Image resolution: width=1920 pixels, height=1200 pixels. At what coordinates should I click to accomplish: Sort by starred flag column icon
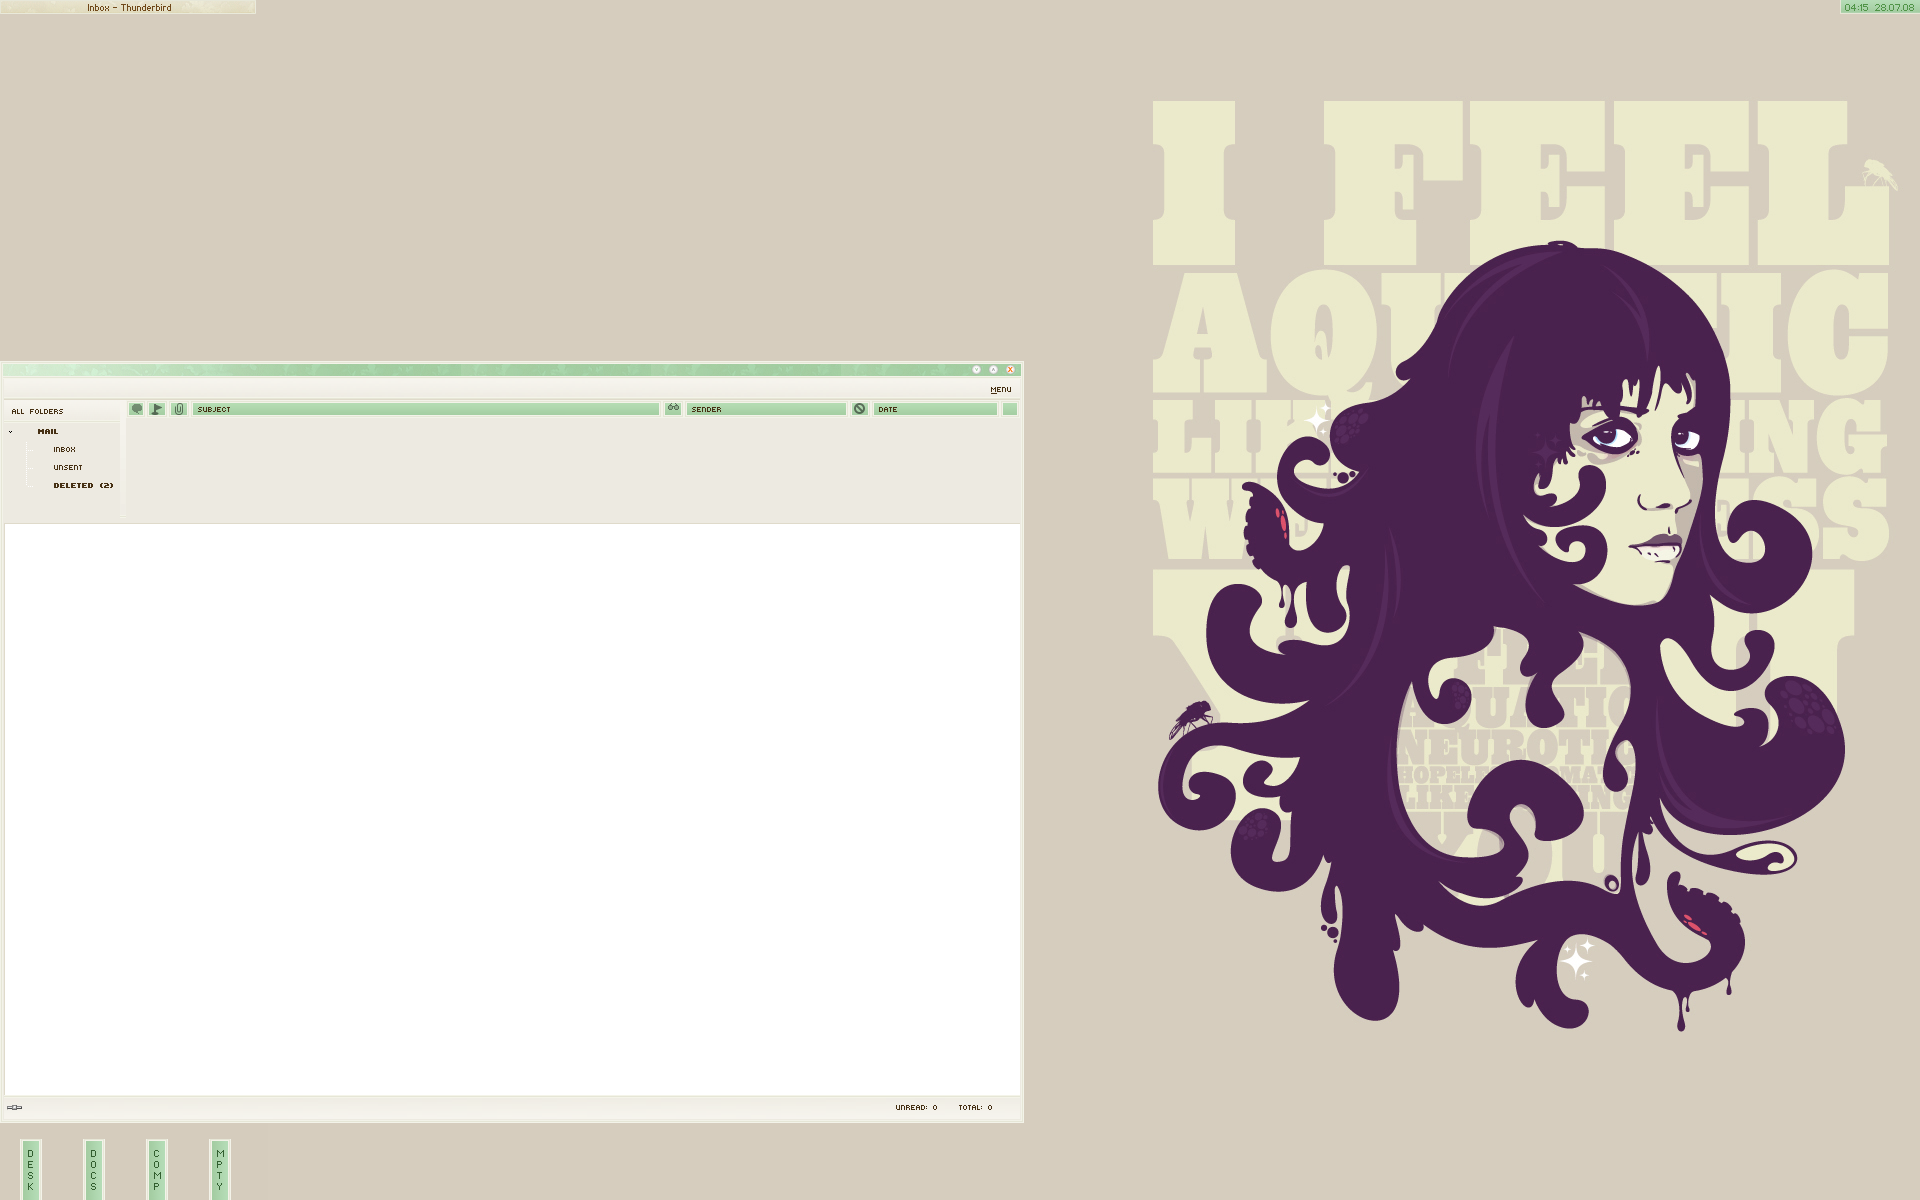157,409
